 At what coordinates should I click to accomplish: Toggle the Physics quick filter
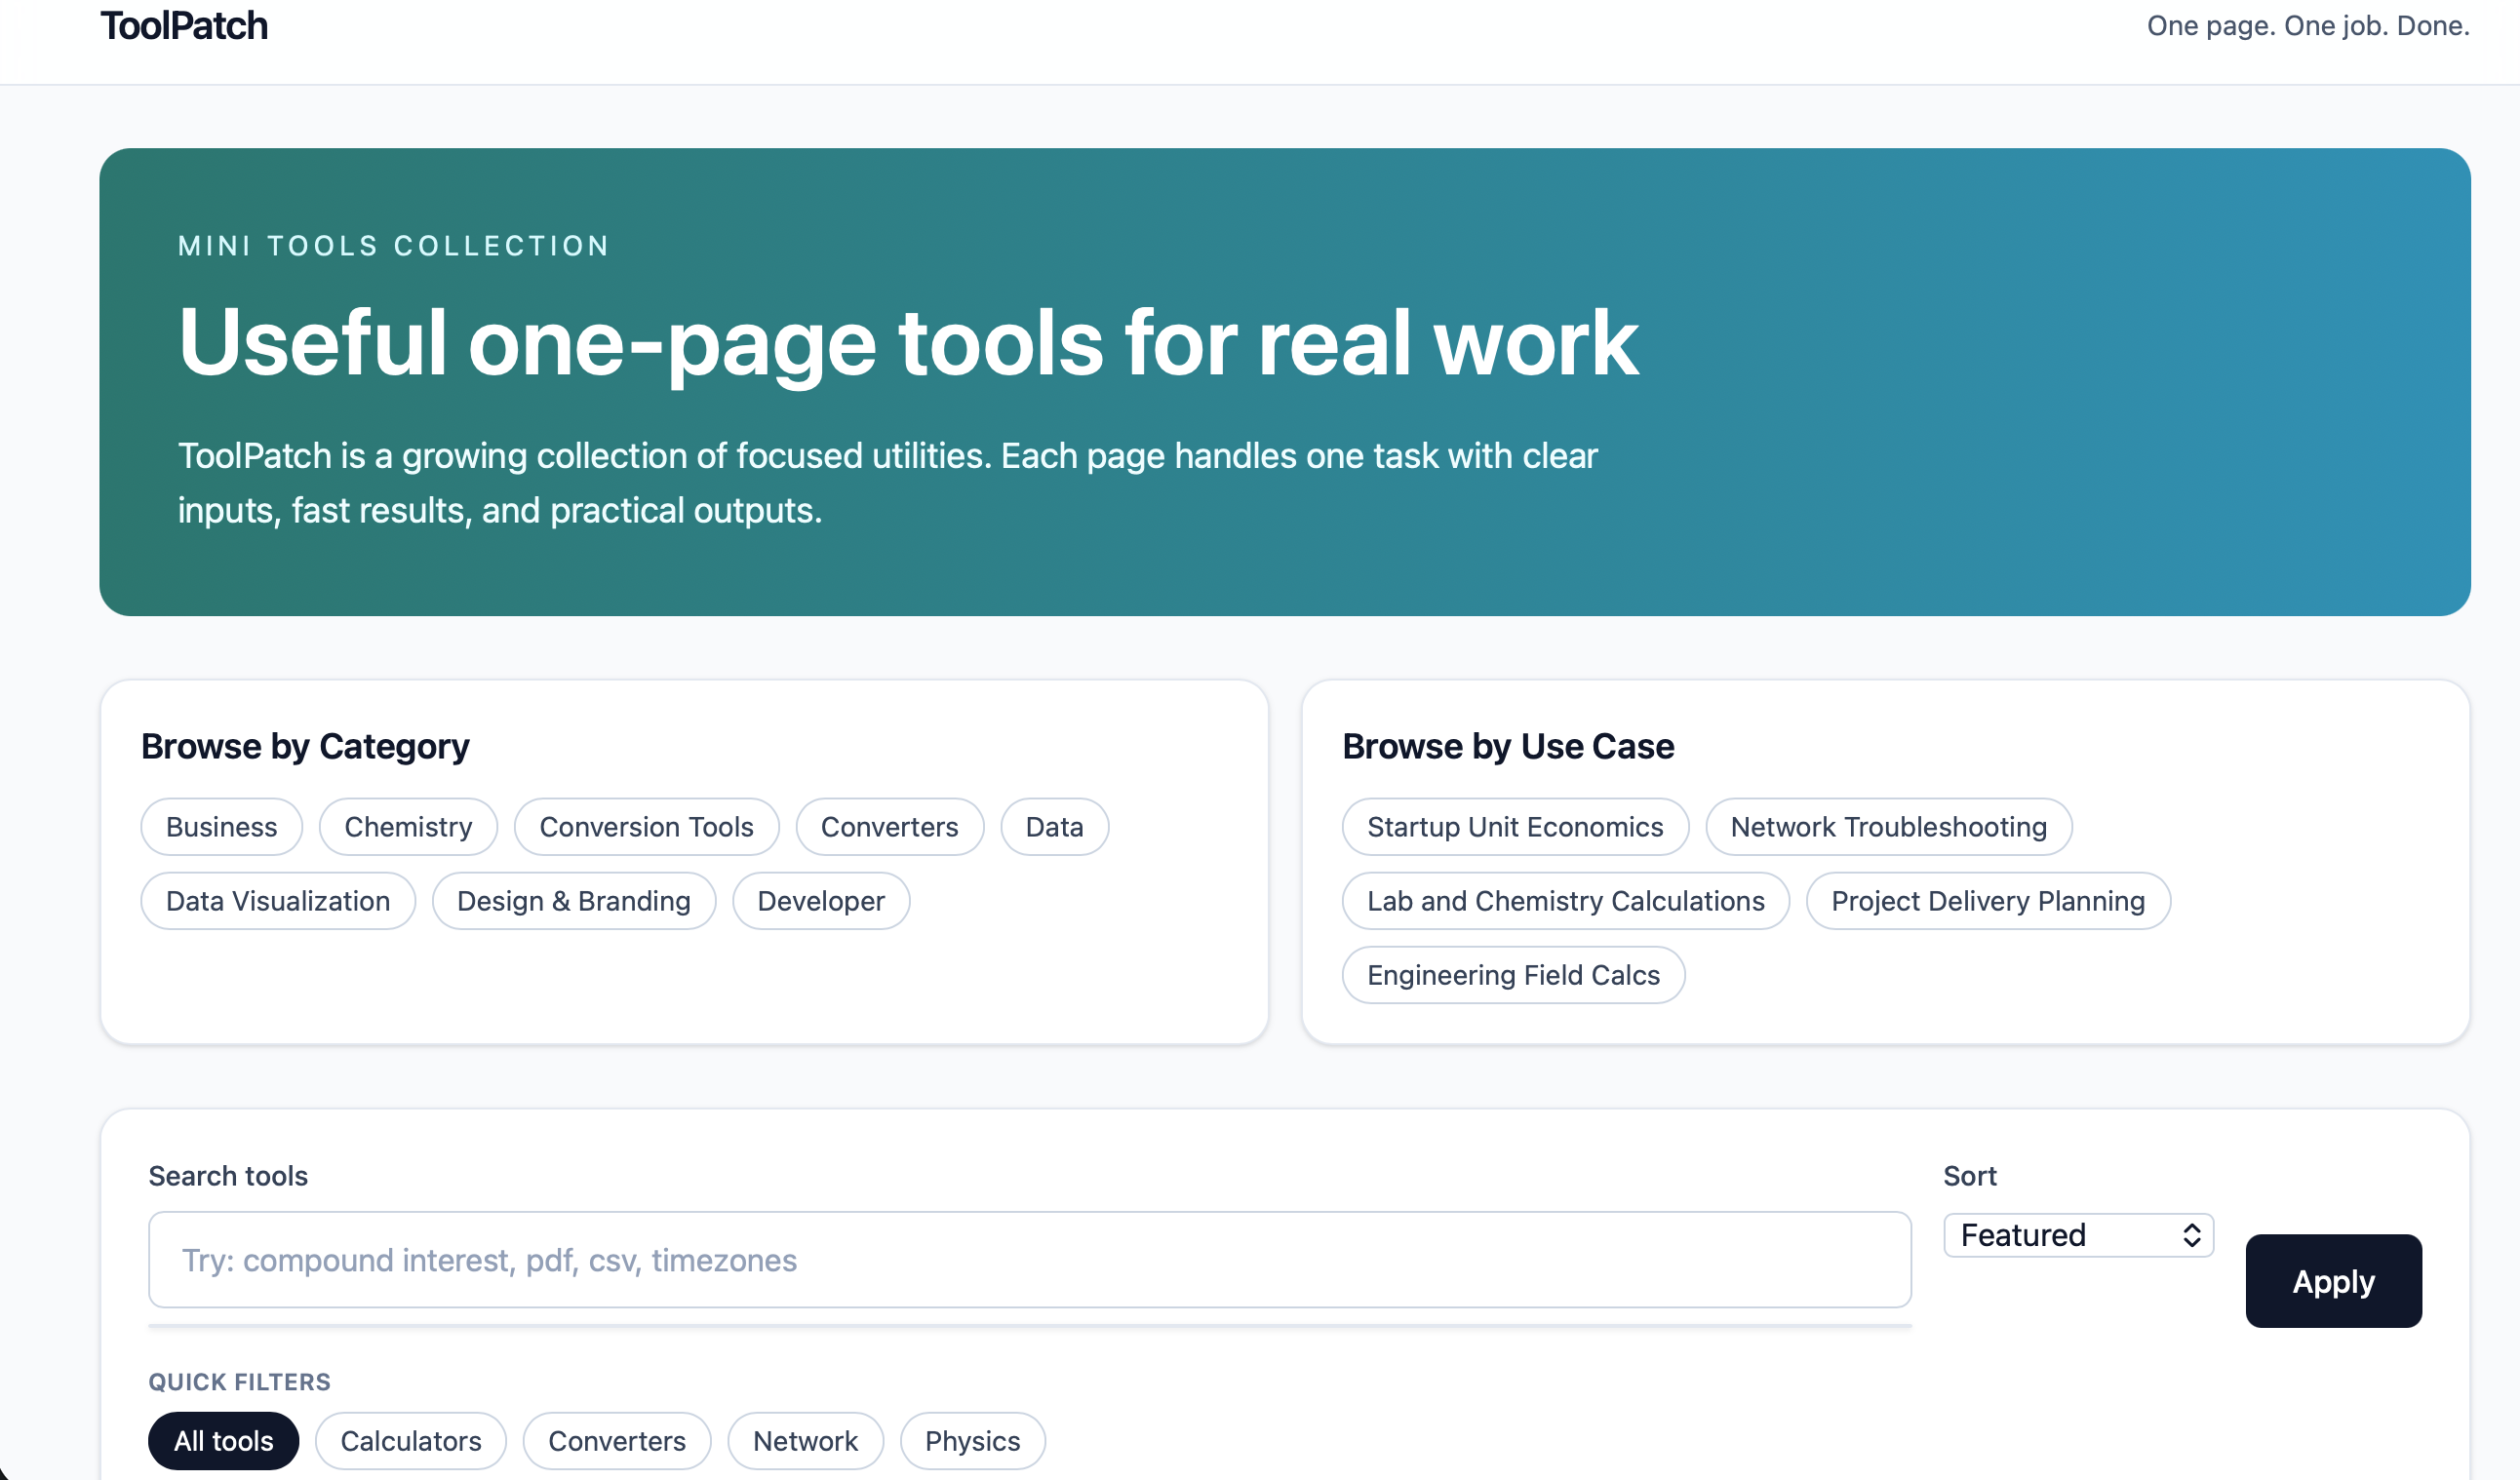coord(971,1440)
